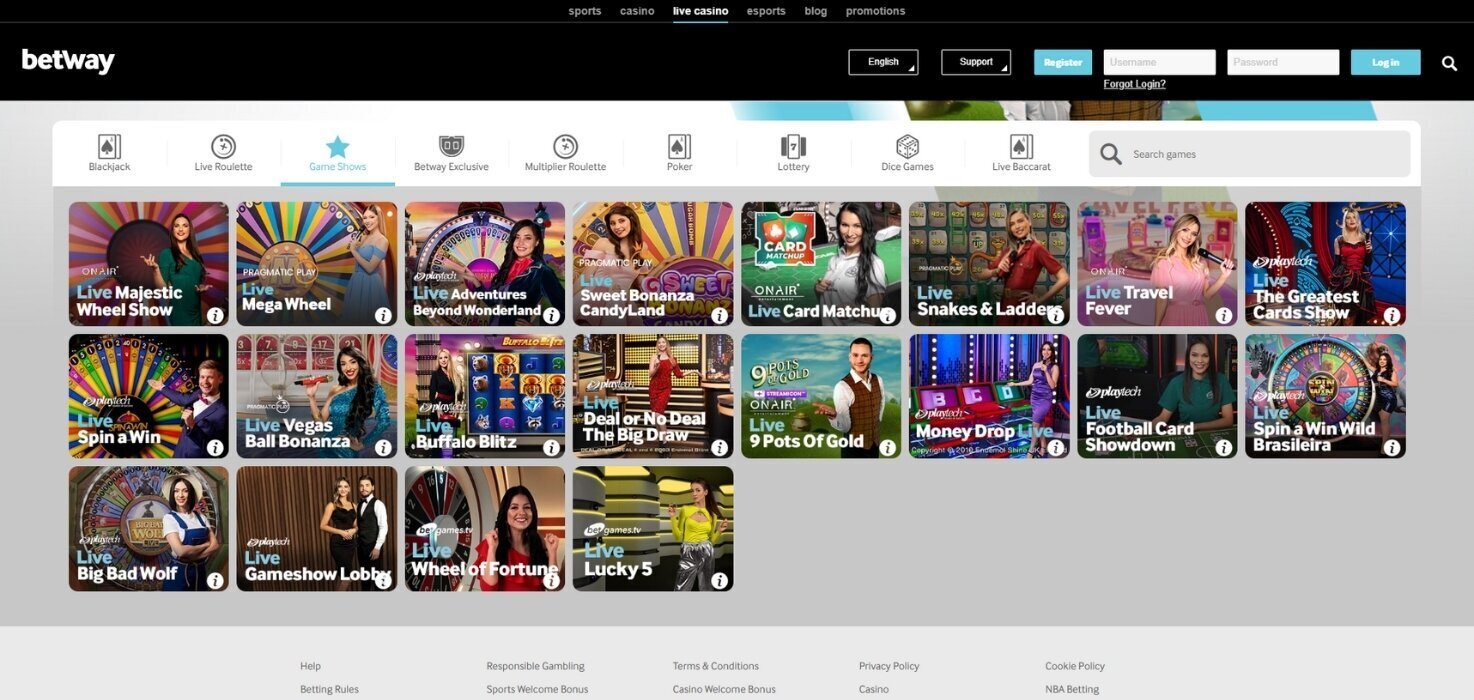1474x700 pixels.
Task: Open info for Live Majestic Wheel Show
Action: 215,316
